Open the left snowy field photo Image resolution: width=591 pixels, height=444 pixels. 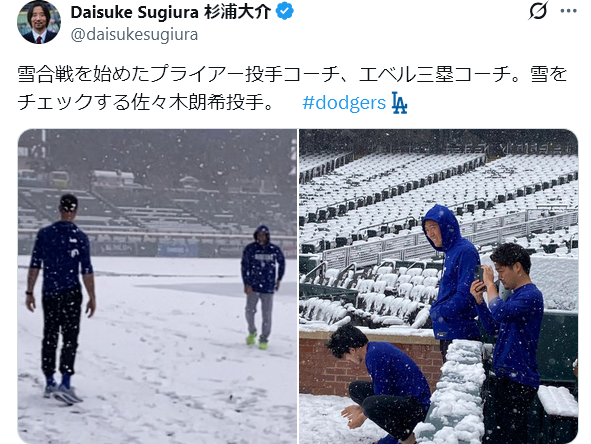pyautogui.click(x=157, y=286)
